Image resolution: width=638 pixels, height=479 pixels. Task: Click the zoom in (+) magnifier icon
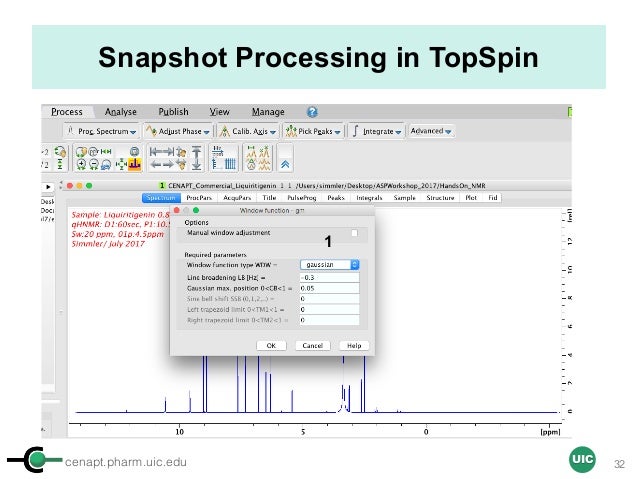coord(81,164)
